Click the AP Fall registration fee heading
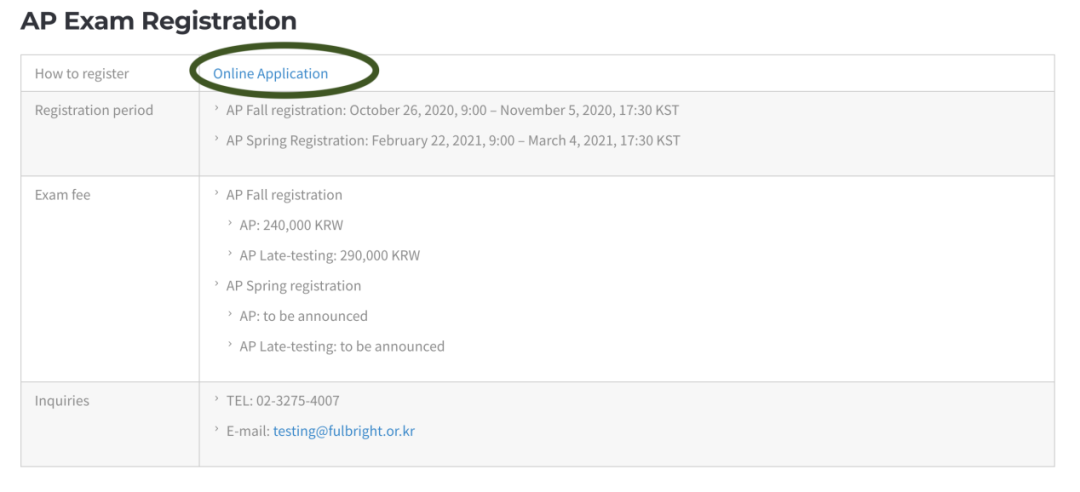Viewport: 1080px width, 492px height. pos(284,195)
